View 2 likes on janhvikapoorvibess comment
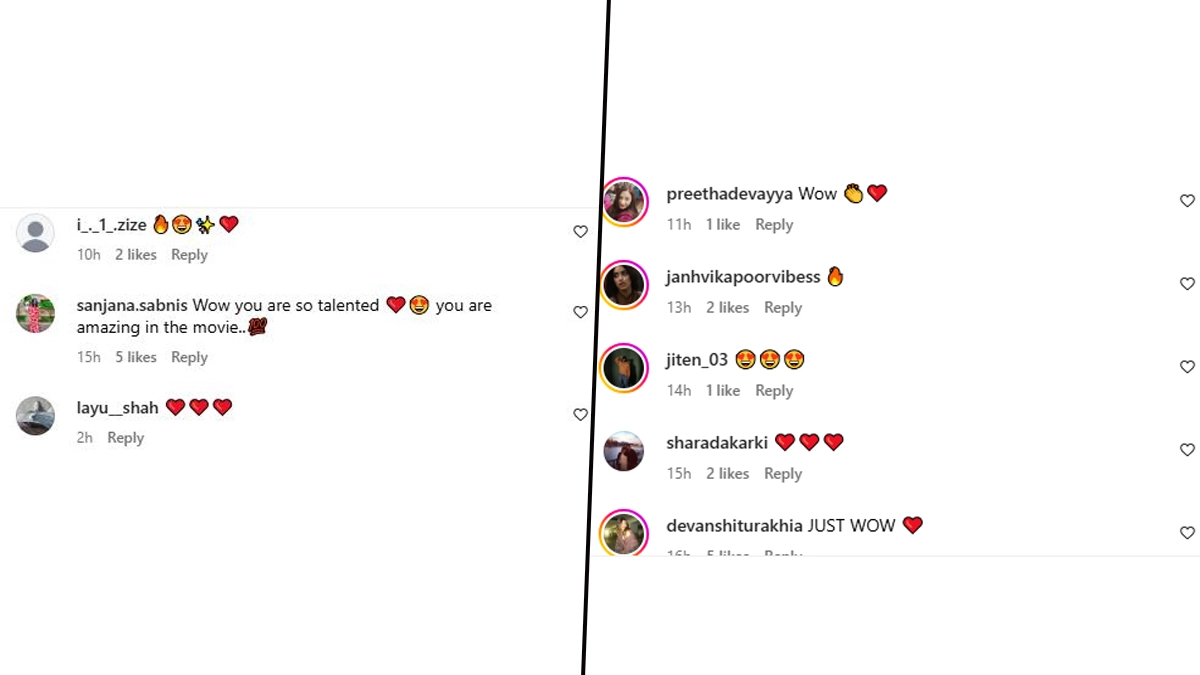This screenshot has width=1200, height=675. (x=727, y=308)
